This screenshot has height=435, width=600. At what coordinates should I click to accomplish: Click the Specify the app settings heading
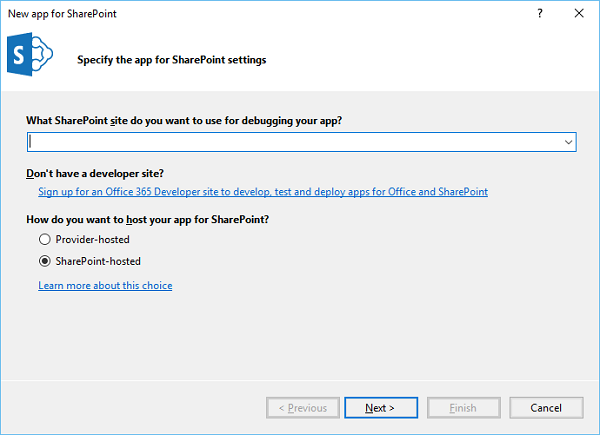click(x=171, y=60)
